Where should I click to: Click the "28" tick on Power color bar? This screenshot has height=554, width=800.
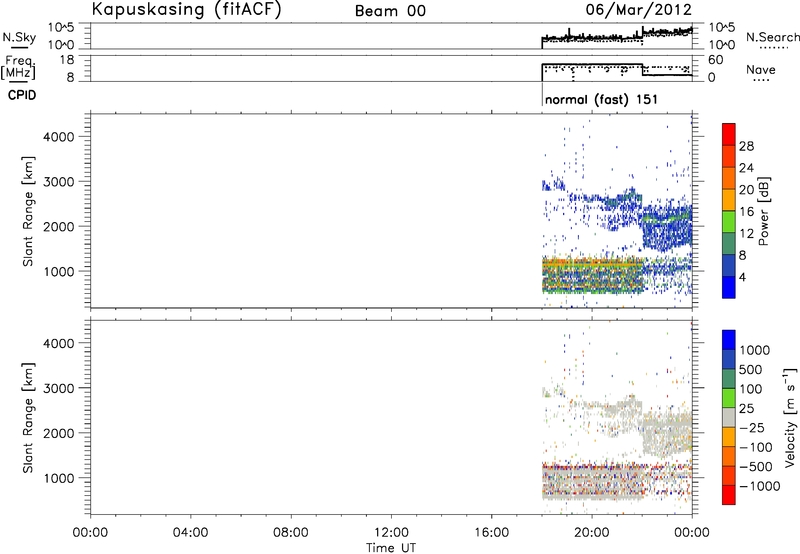pyautogui.click(x=746, y=146)
